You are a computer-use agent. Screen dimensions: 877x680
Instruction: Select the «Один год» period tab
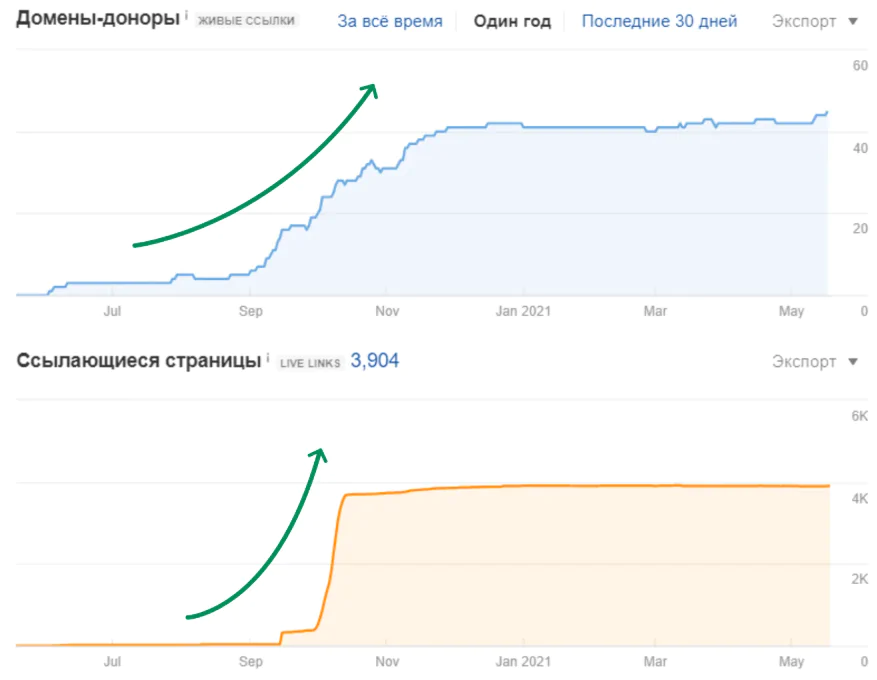[512, 21]
